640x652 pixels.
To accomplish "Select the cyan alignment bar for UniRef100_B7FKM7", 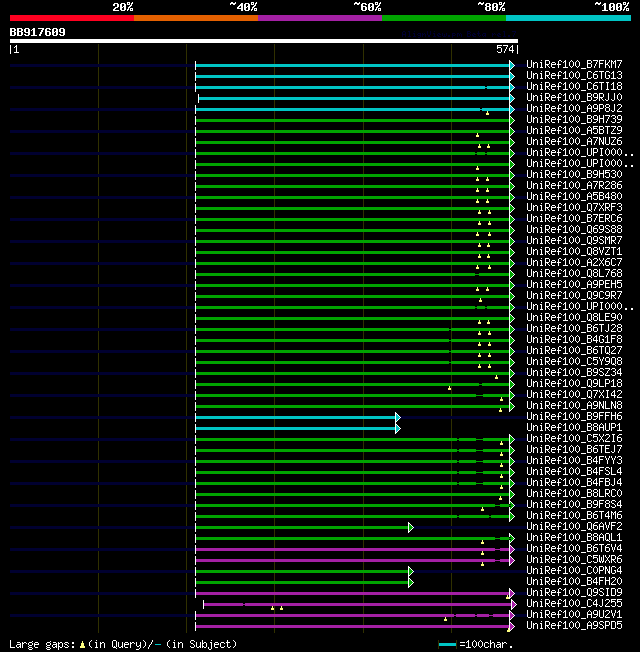I will tap(353, 66).
